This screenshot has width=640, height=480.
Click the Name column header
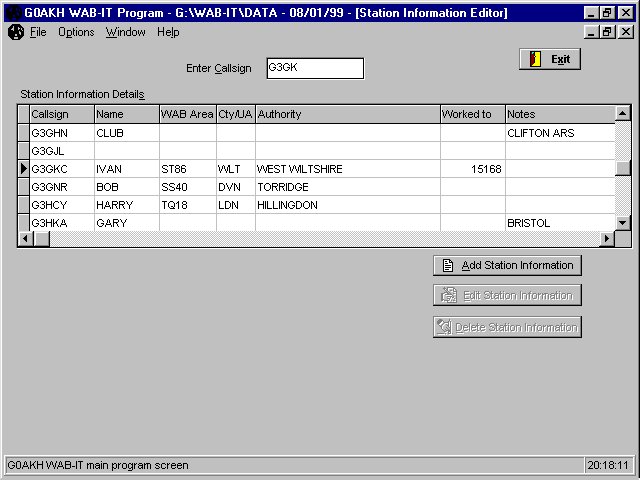coord(127,114)
